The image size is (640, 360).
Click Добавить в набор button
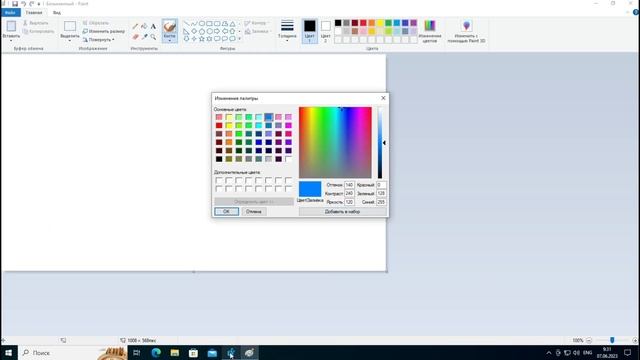click(x=342, y=211)
